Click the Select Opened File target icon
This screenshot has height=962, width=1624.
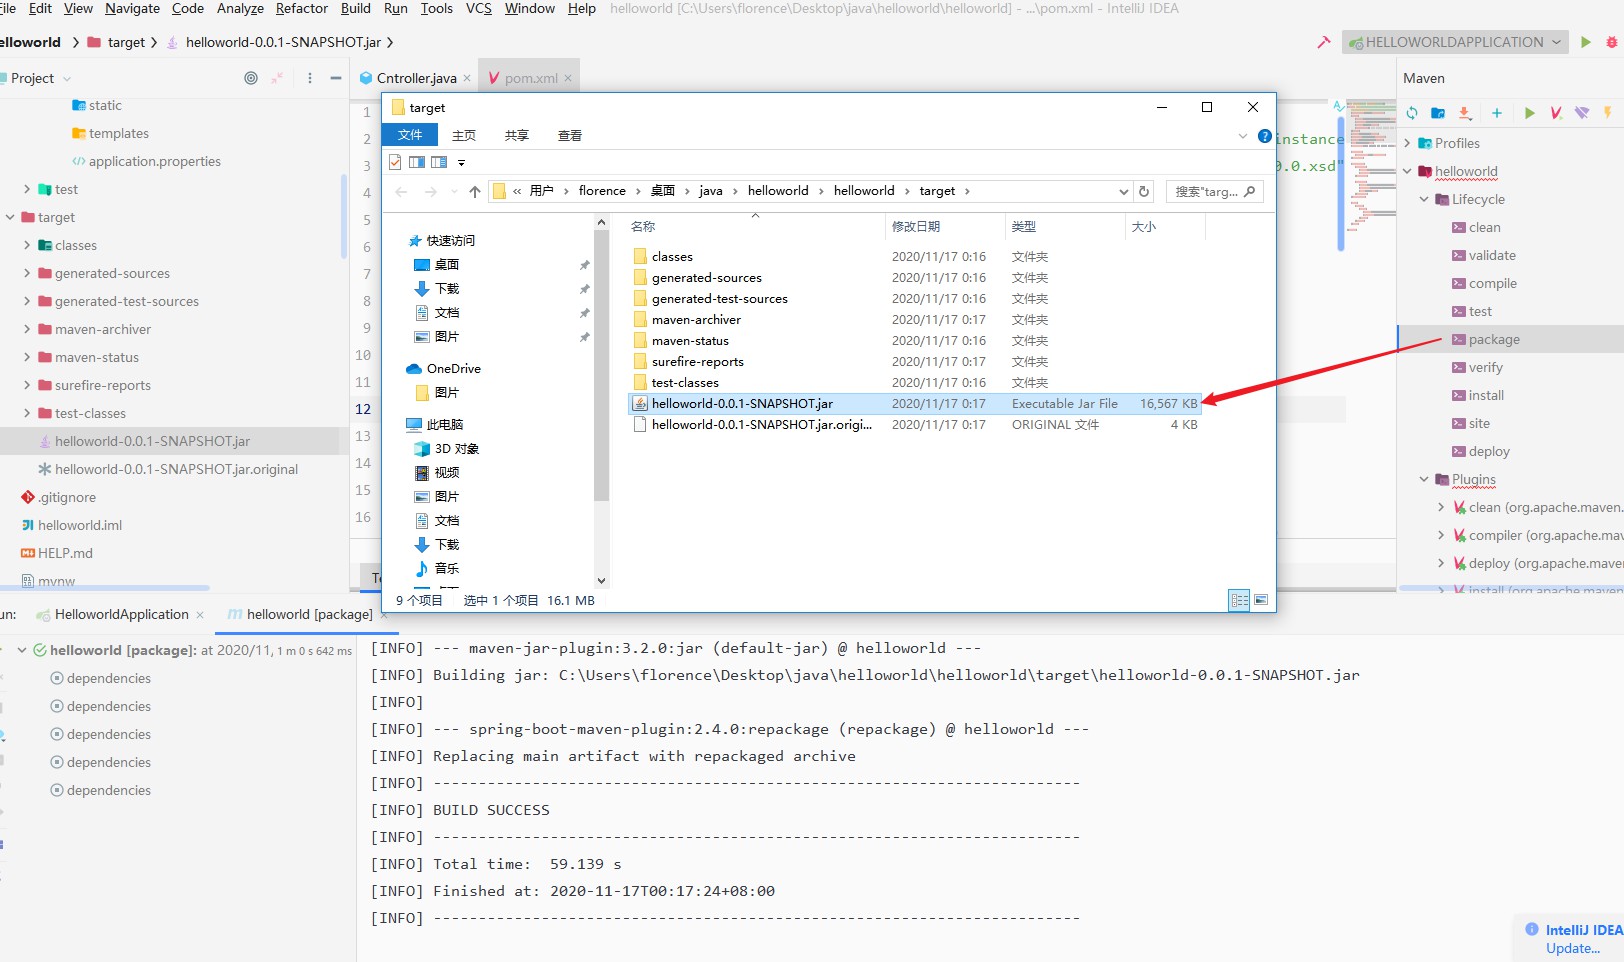click(x=251, y=78)
